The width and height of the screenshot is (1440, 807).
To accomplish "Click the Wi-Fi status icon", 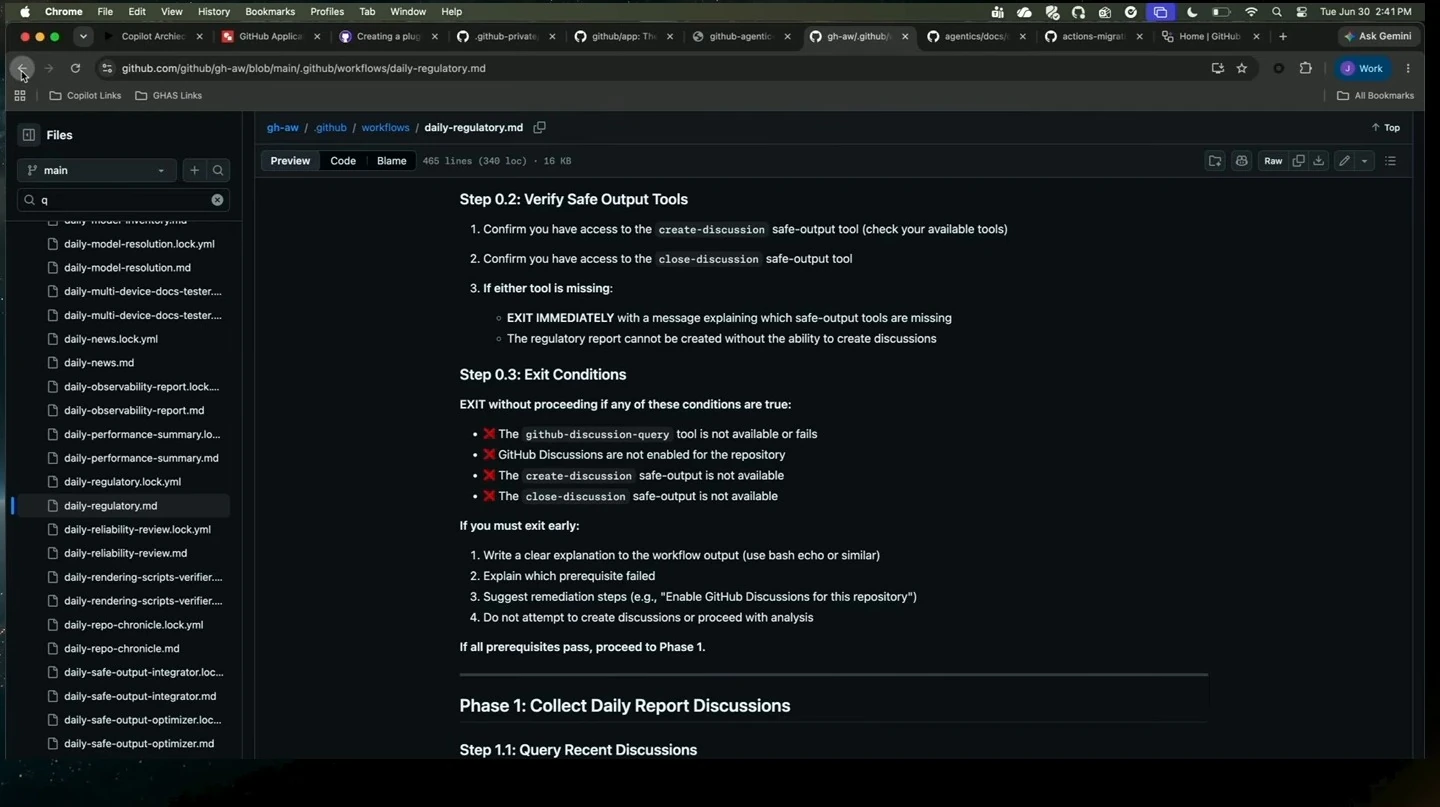I will [x=1251, y=12].
